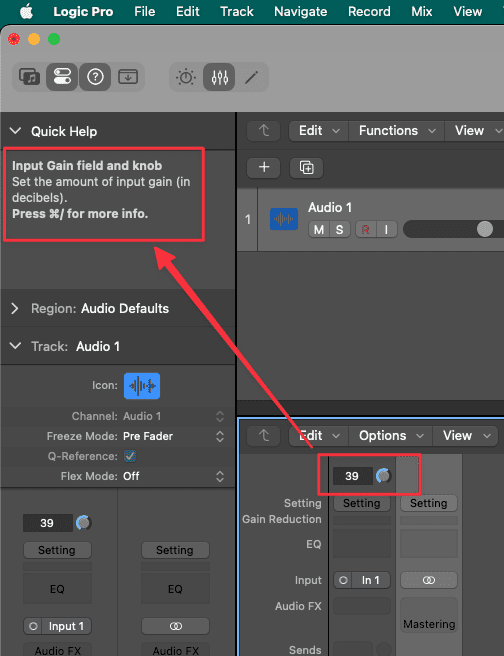Collapse the Quick Help section

(x=15, y=131)
